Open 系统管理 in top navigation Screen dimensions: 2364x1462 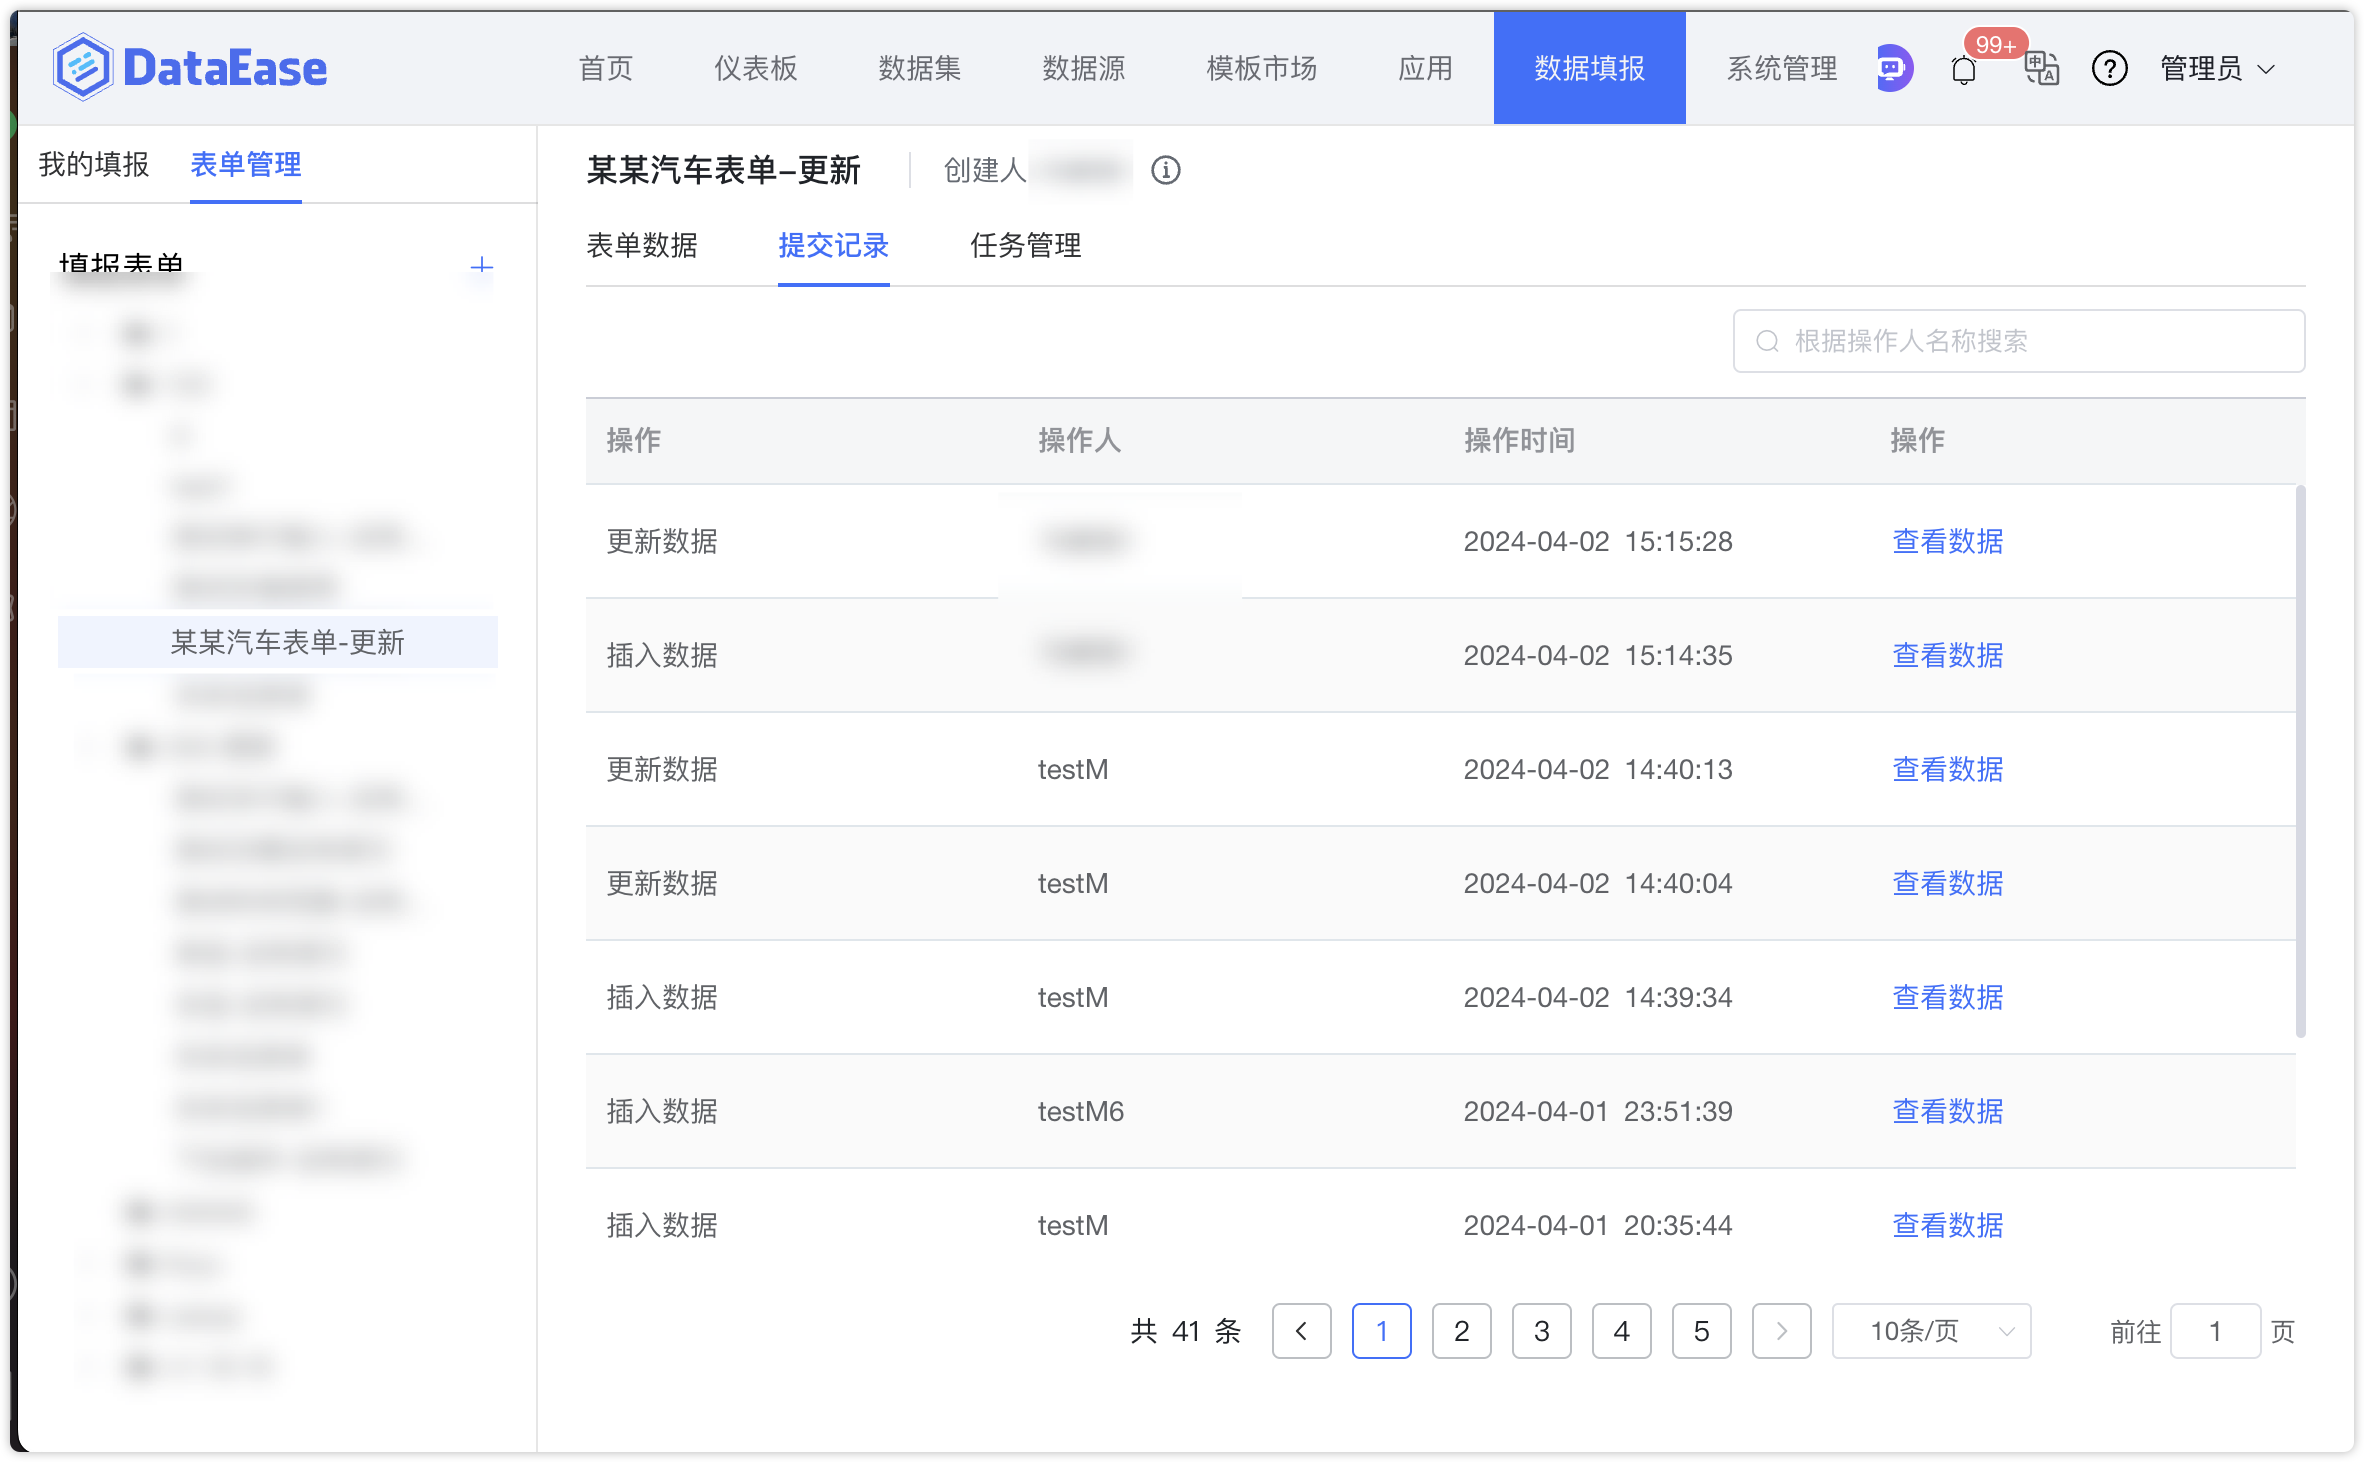(x=1781, y=68)
